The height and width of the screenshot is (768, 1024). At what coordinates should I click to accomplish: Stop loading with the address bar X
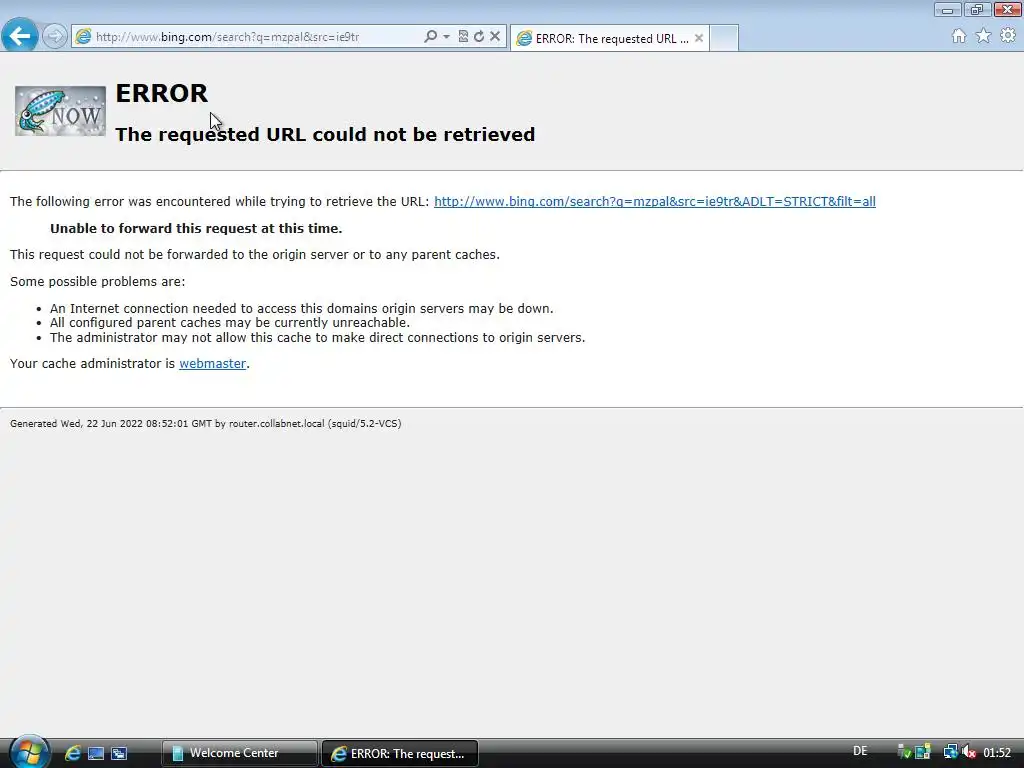coord(495,37)
